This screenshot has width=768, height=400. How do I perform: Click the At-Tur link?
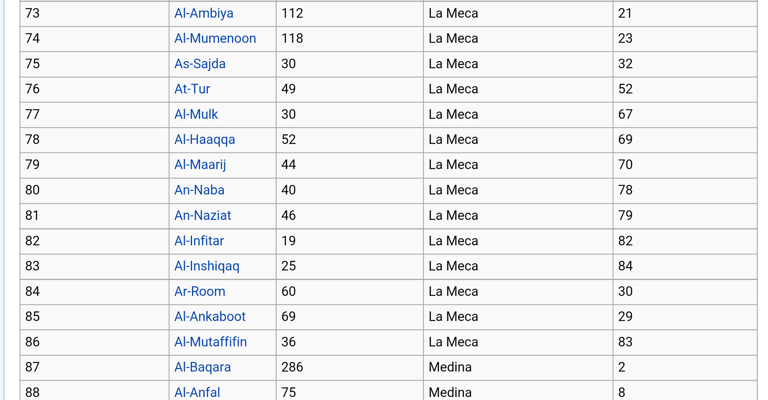point(192,89)
